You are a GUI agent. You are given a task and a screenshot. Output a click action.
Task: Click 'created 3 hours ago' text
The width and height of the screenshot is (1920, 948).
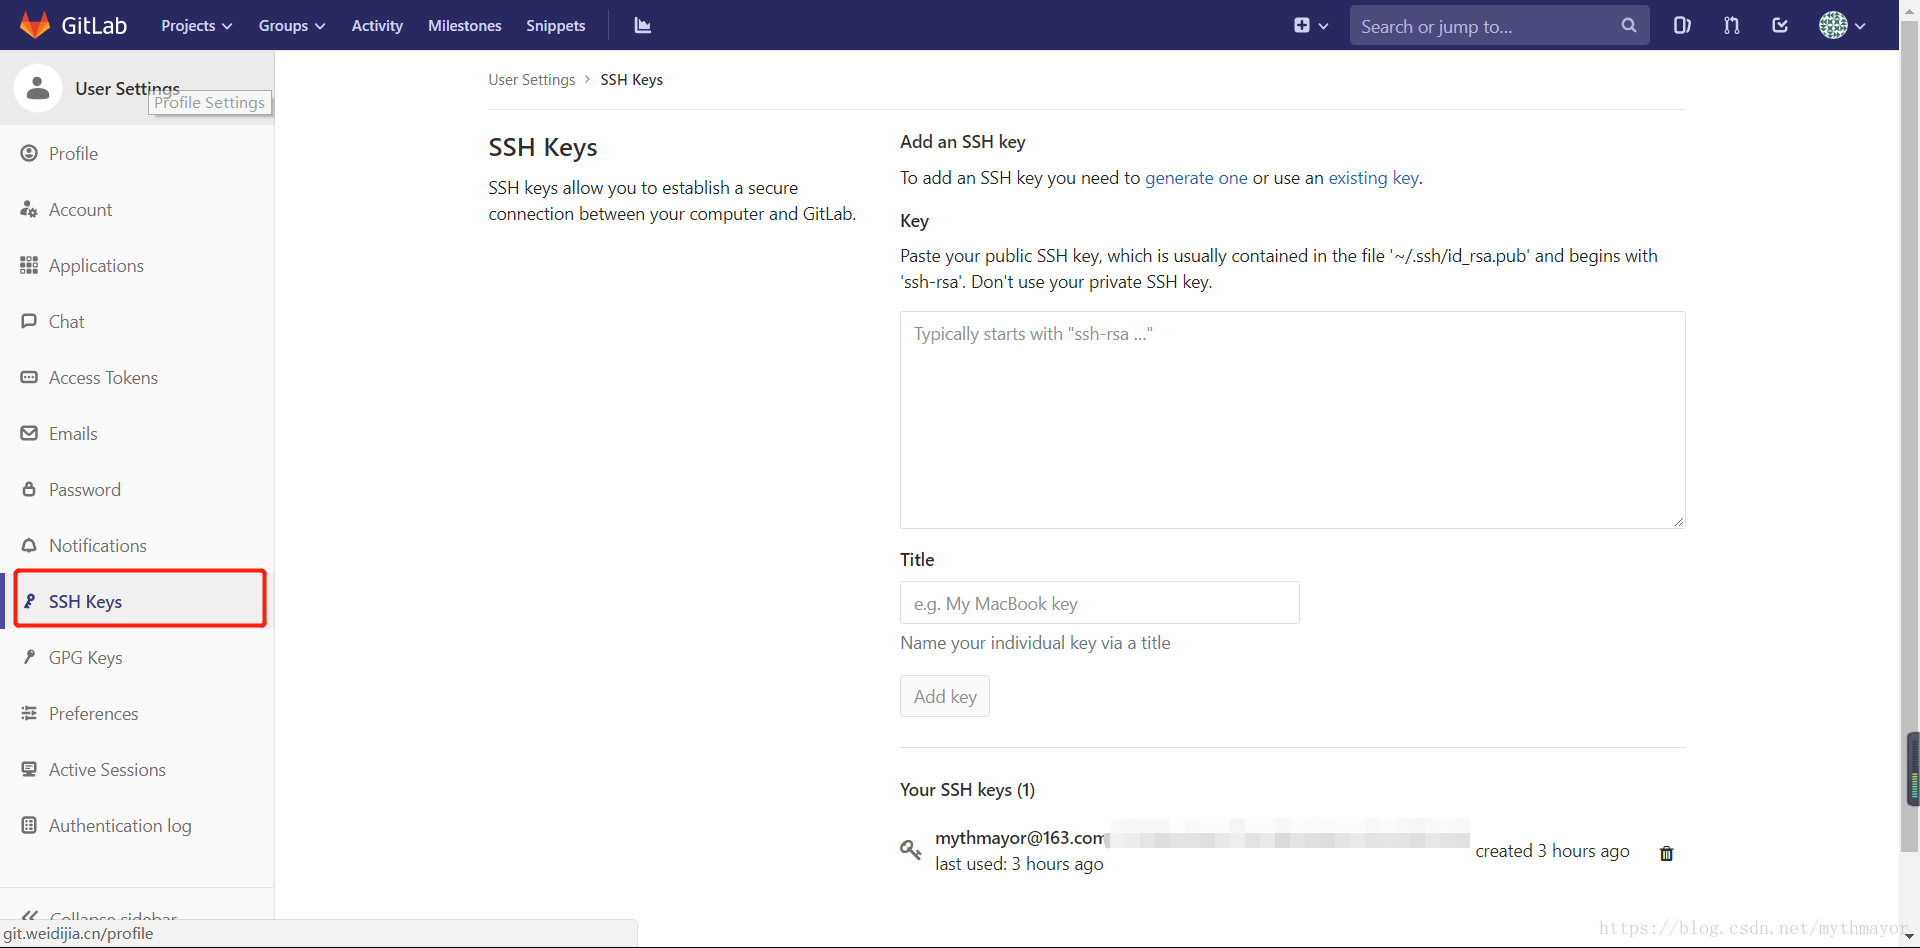[x=1552, y=851]
